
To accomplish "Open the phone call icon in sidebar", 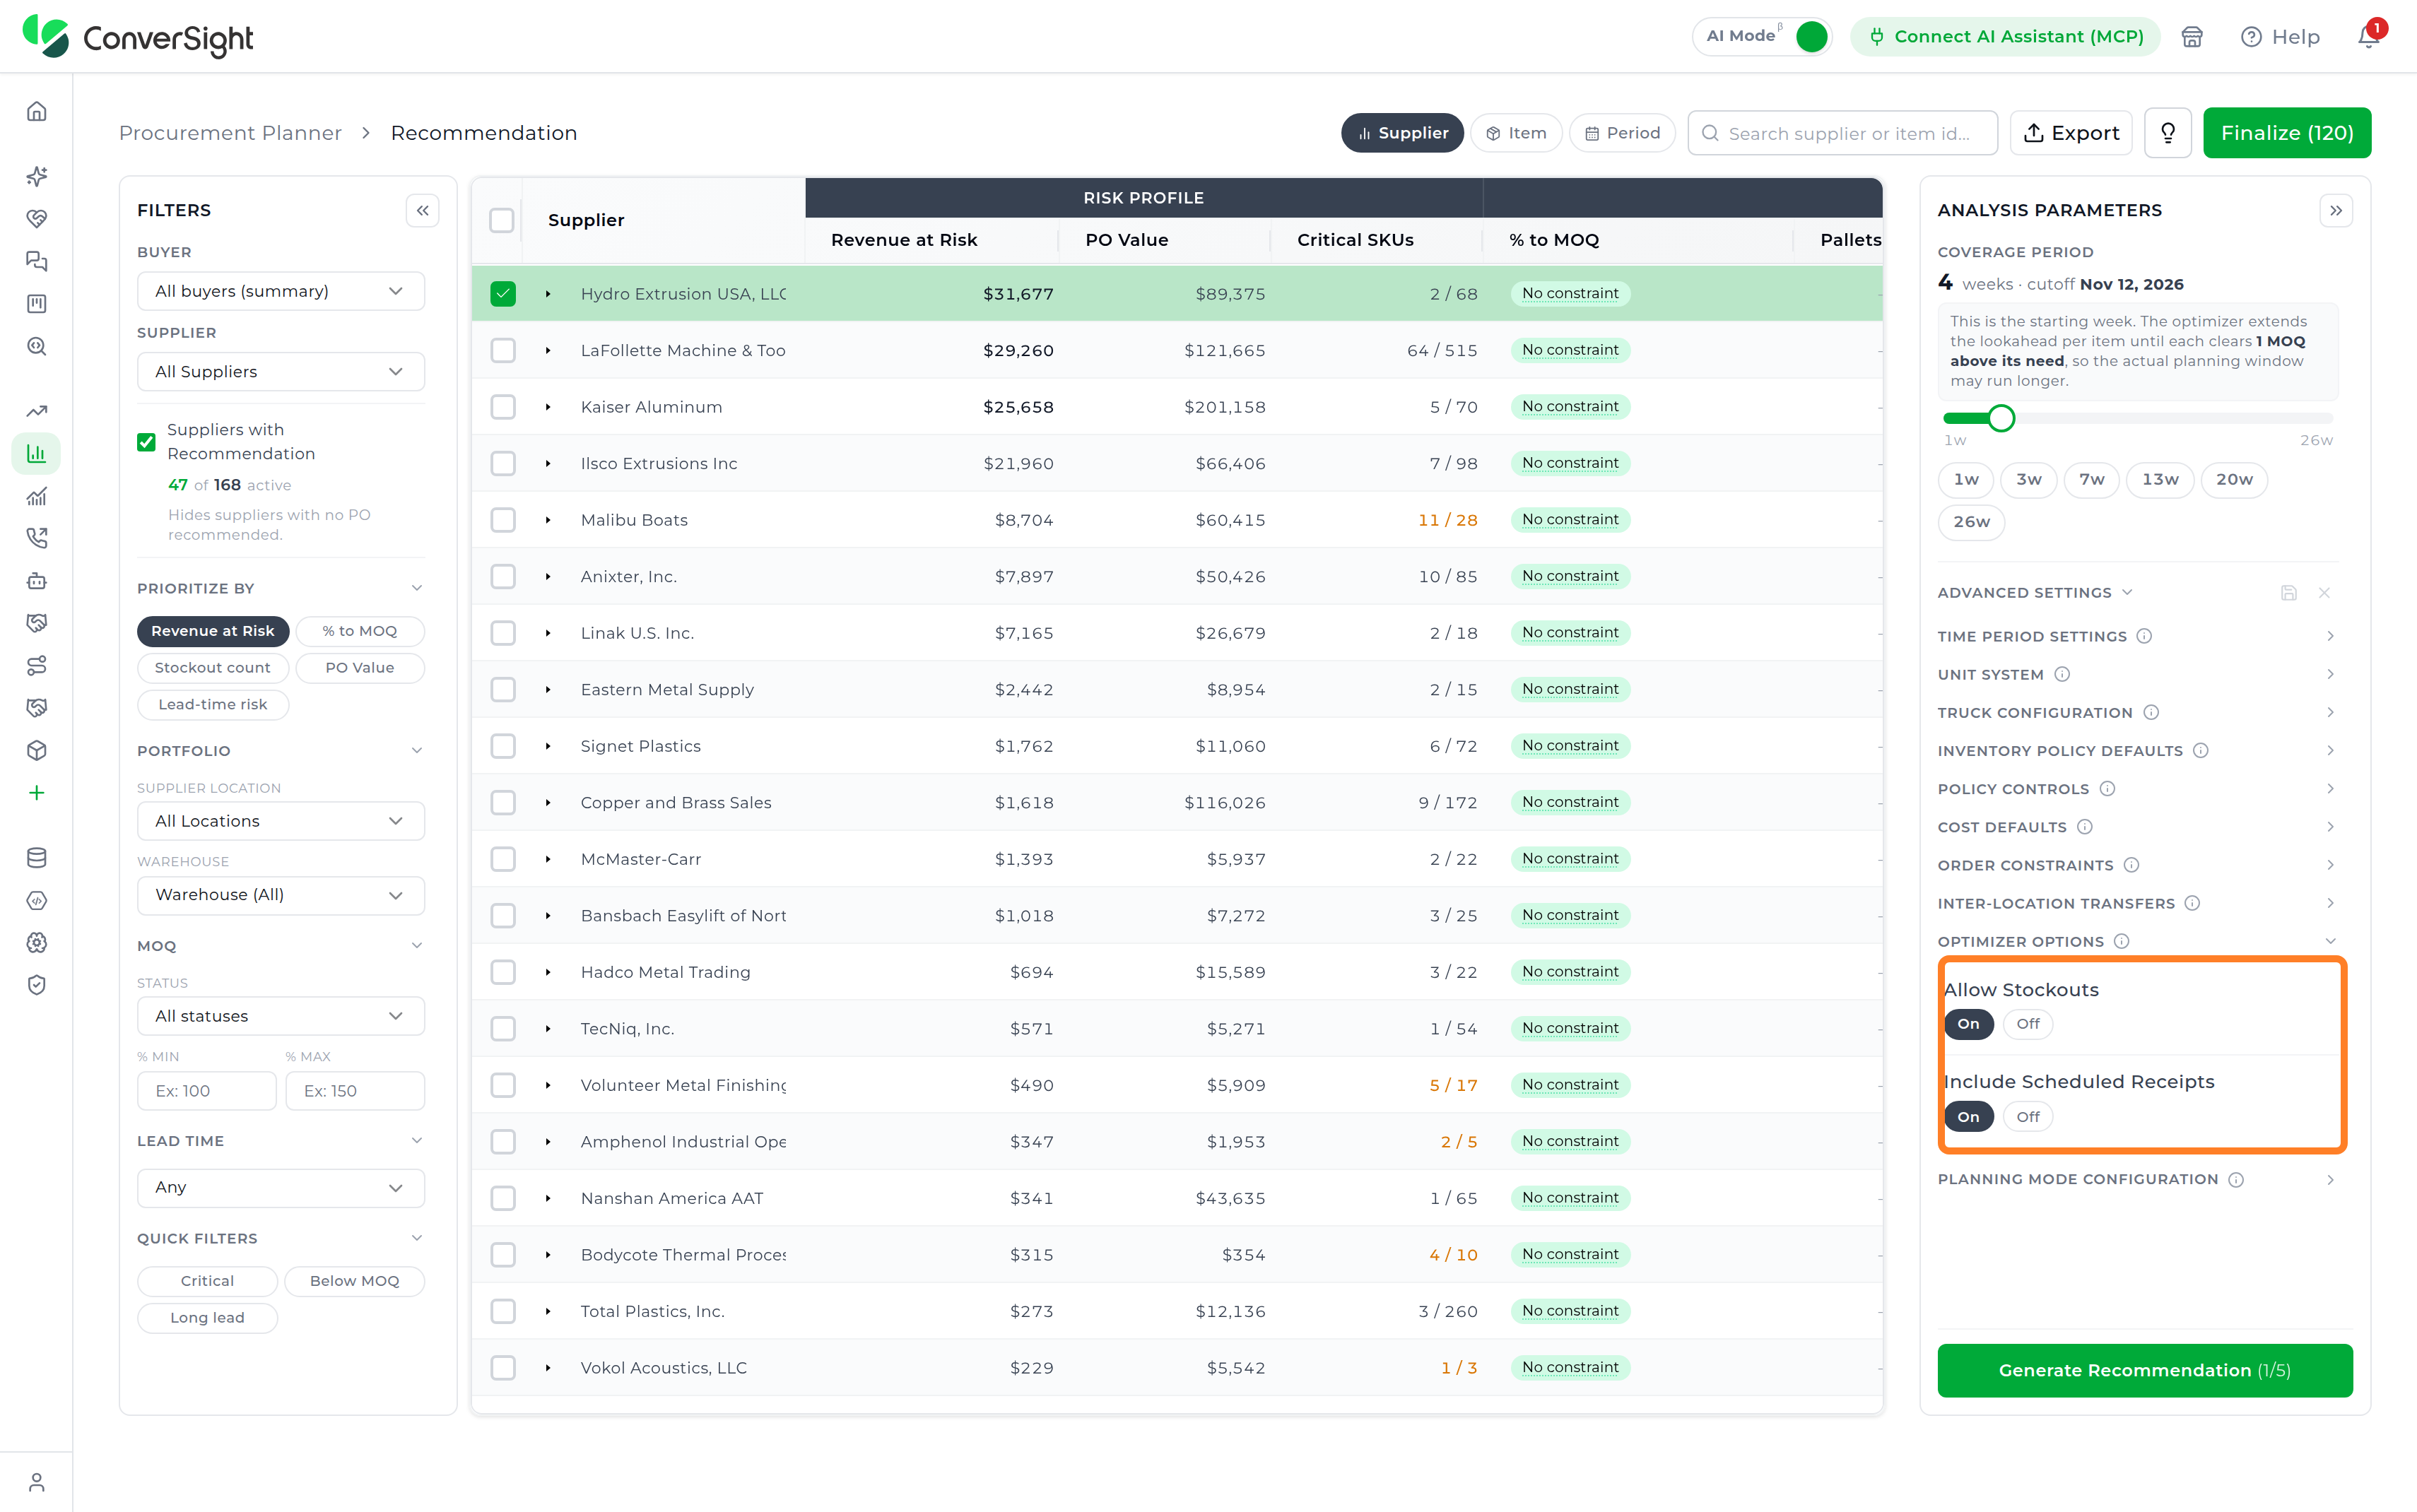I will pyautogui.click(x=37, y=538).
